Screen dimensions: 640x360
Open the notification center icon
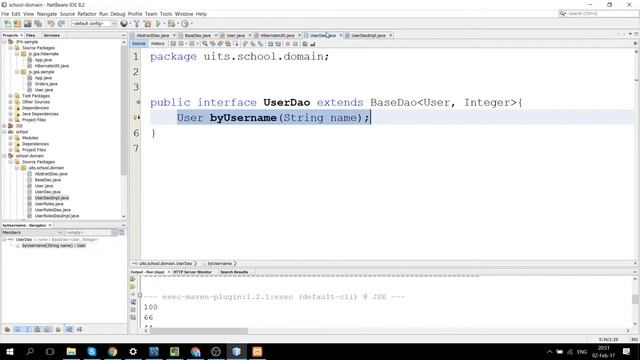[627, 351]
